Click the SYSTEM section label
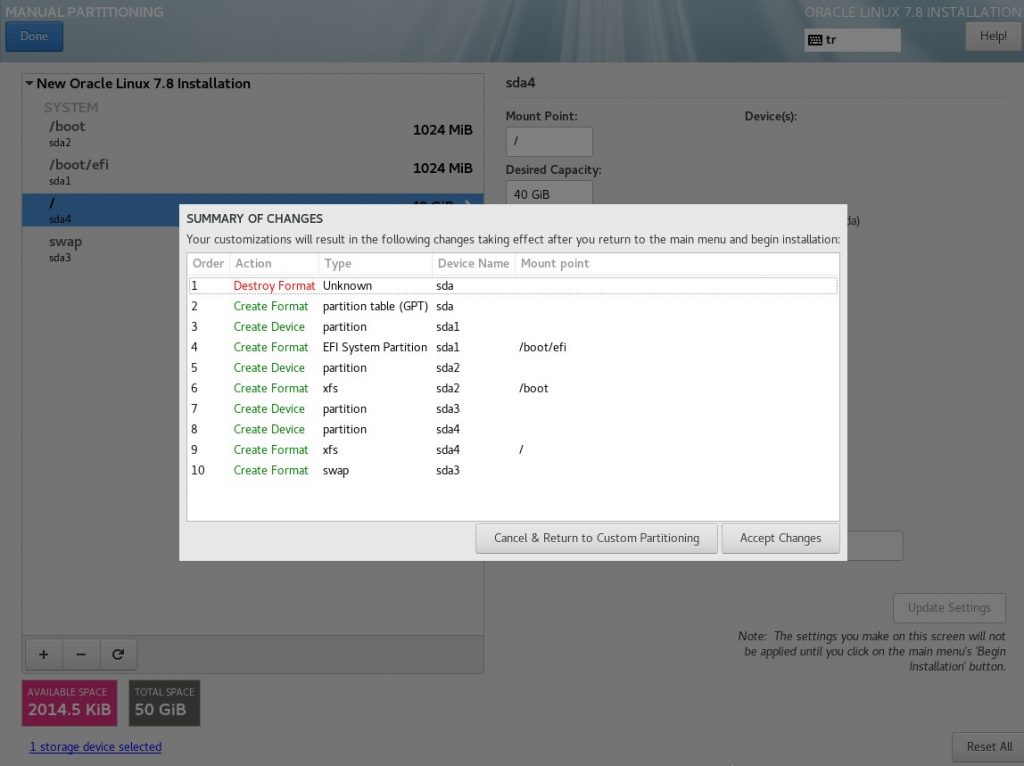1024x766 pixels. [71, 108]
